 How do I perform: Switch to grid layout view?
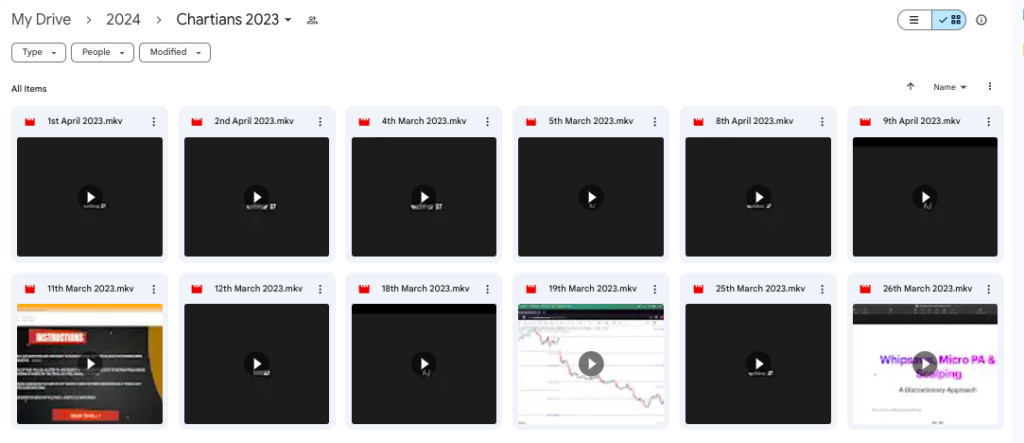[948, 20]
